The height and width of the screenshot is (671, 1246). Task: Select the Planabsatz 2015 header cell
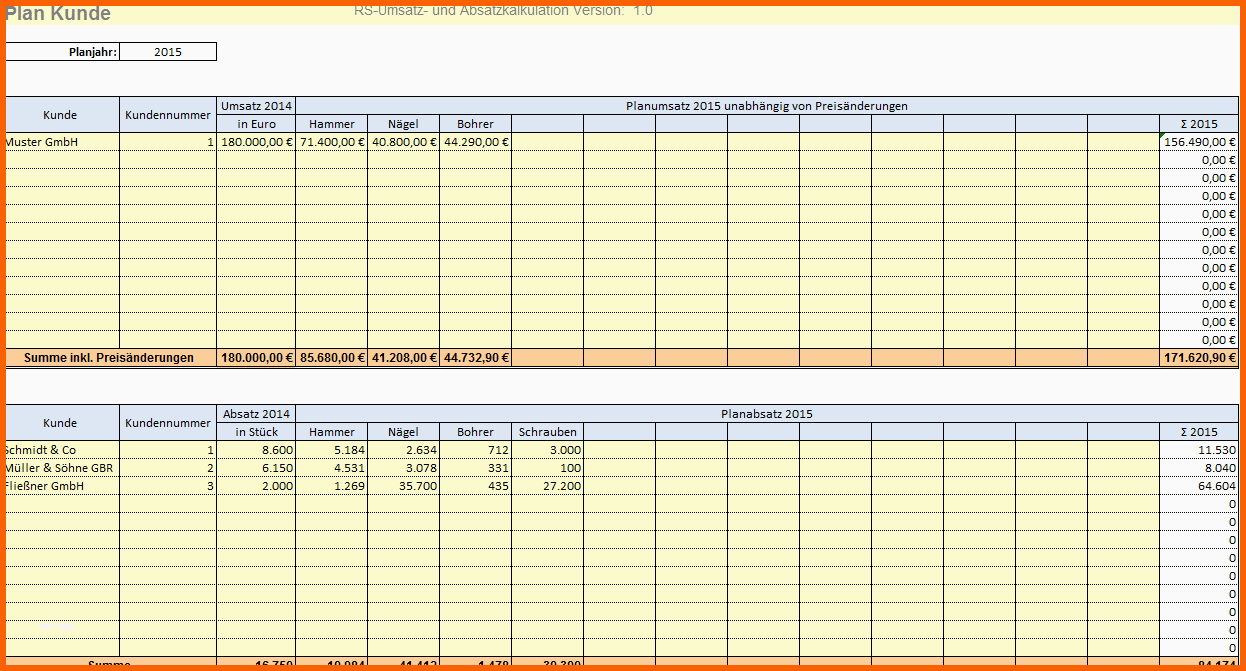(x=767, y=414)
